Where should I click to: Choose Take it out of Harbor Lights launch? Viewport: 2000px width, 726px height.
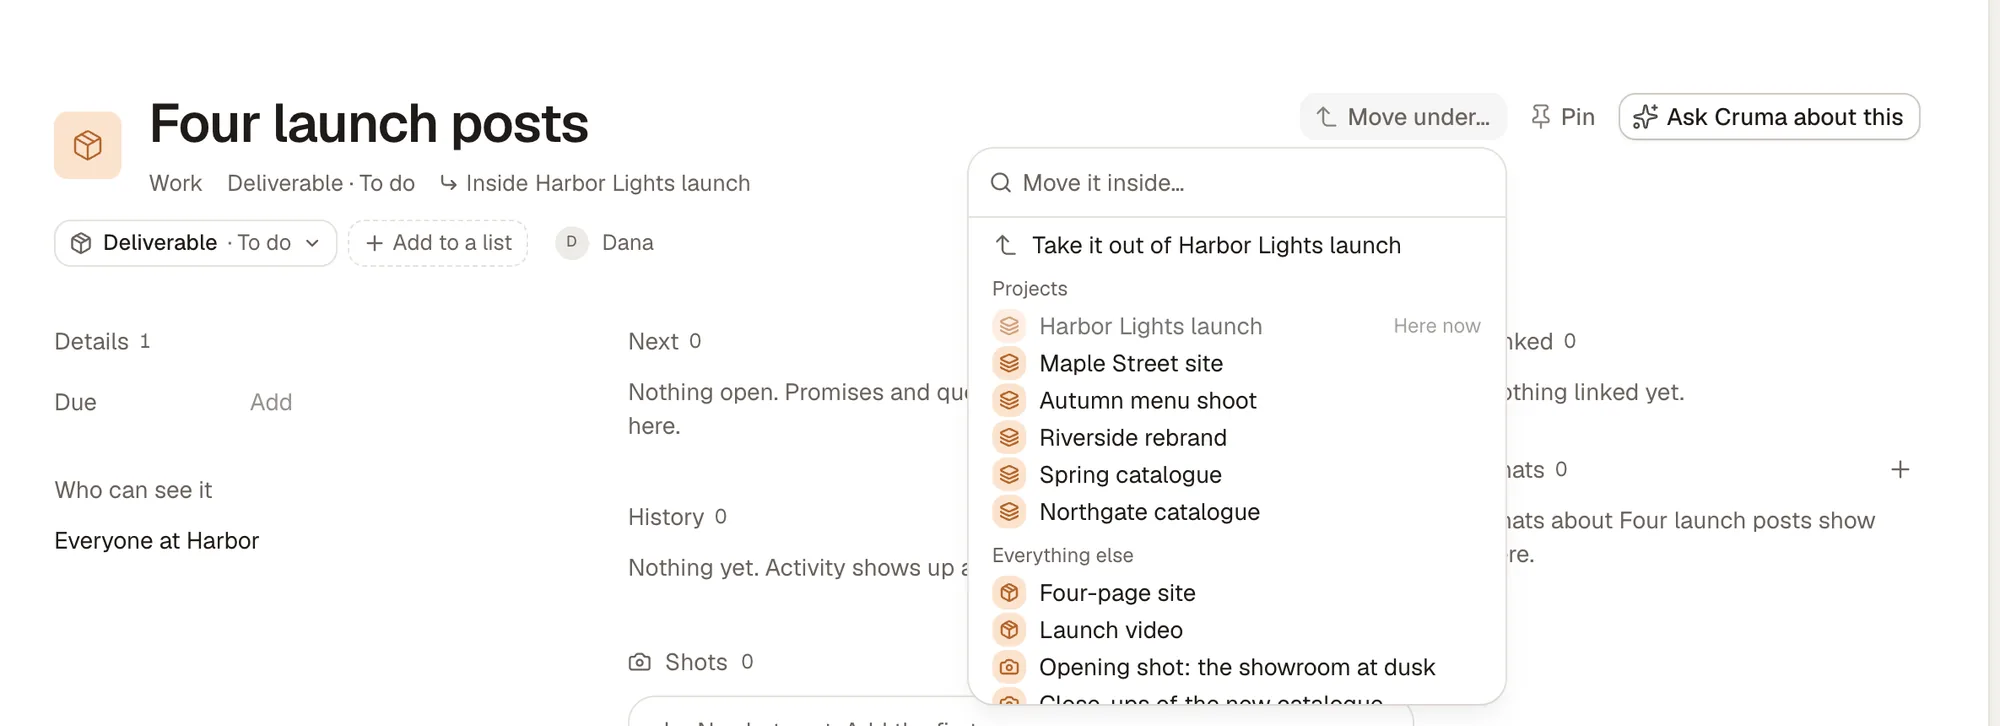(1237, 245)
